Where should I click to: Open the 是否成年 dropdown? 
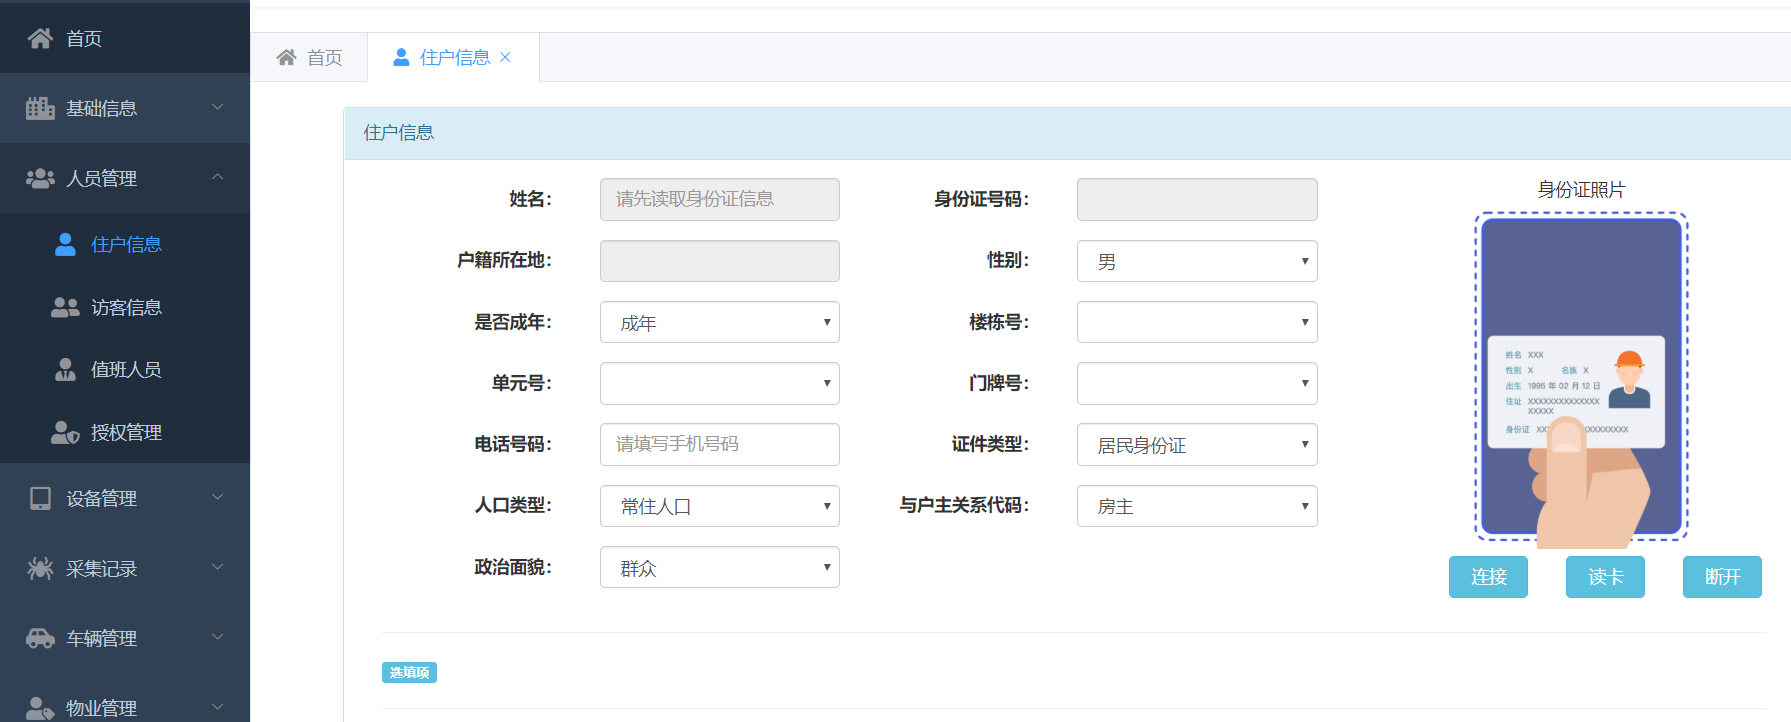pyautogui.click(x=719, y=322)
